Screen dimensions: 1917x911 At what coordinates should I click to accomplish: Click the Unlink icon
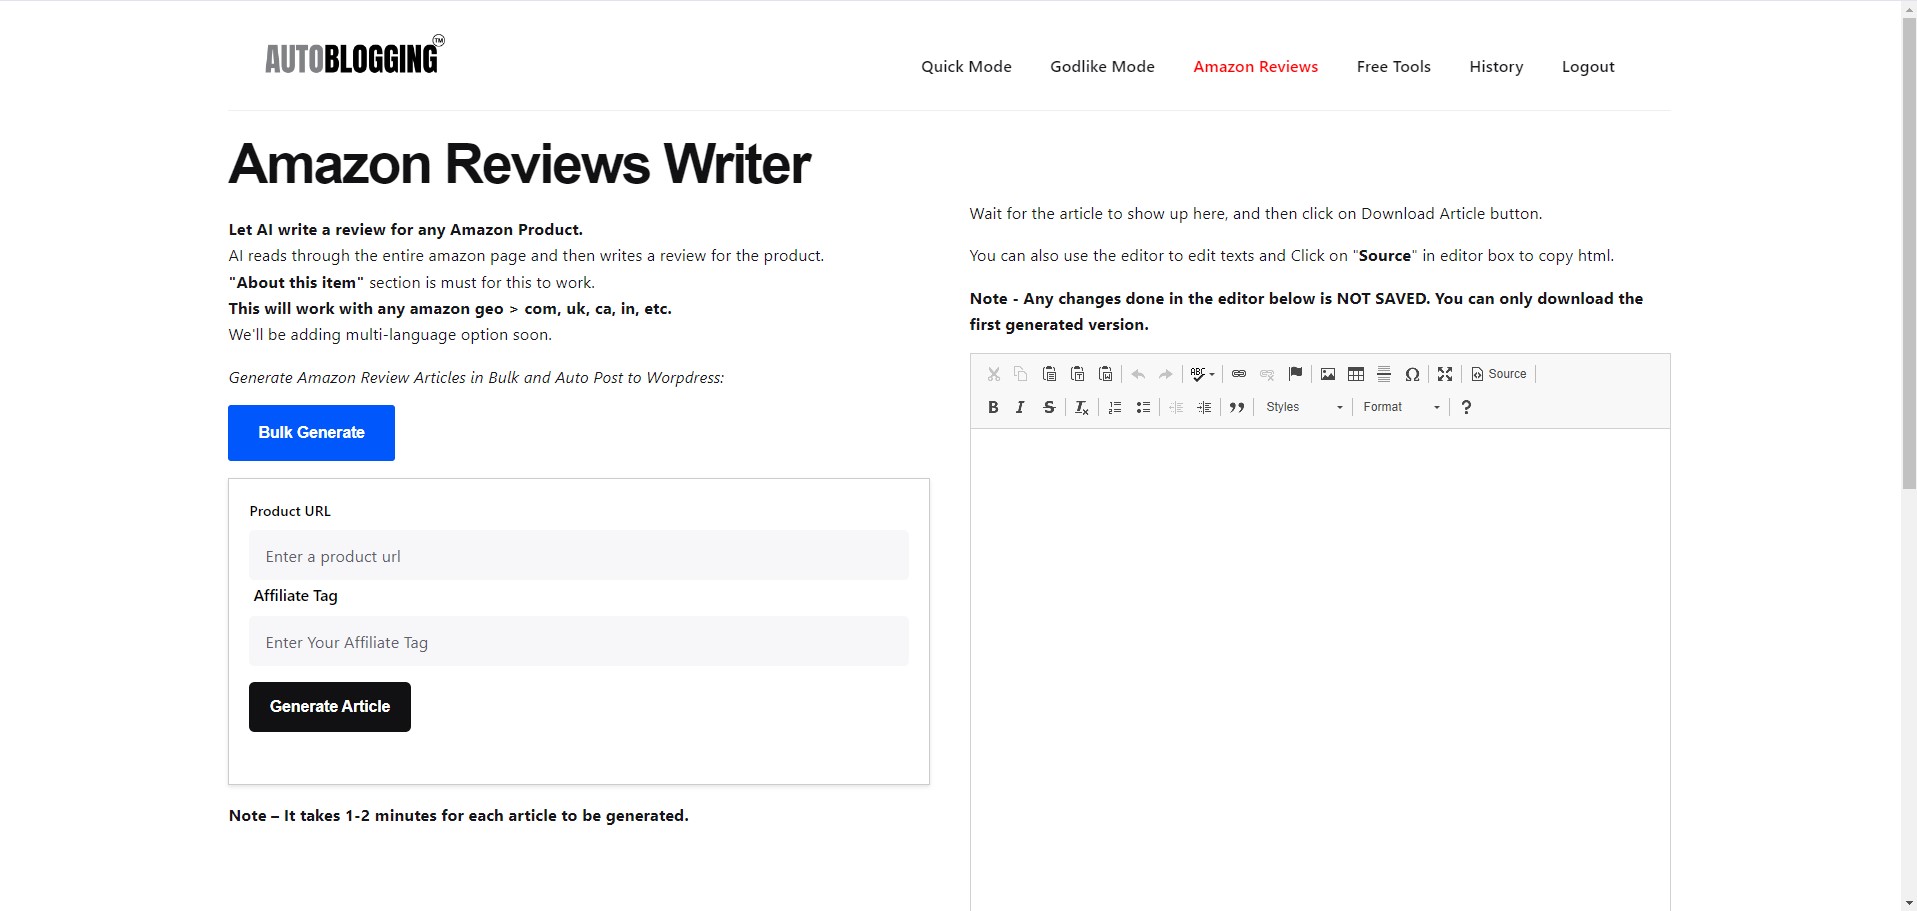(x=1267, y=374)
